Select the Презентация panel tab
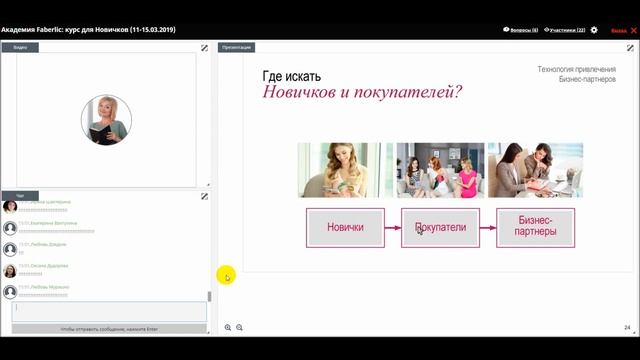640x360 pixels. 236,47
